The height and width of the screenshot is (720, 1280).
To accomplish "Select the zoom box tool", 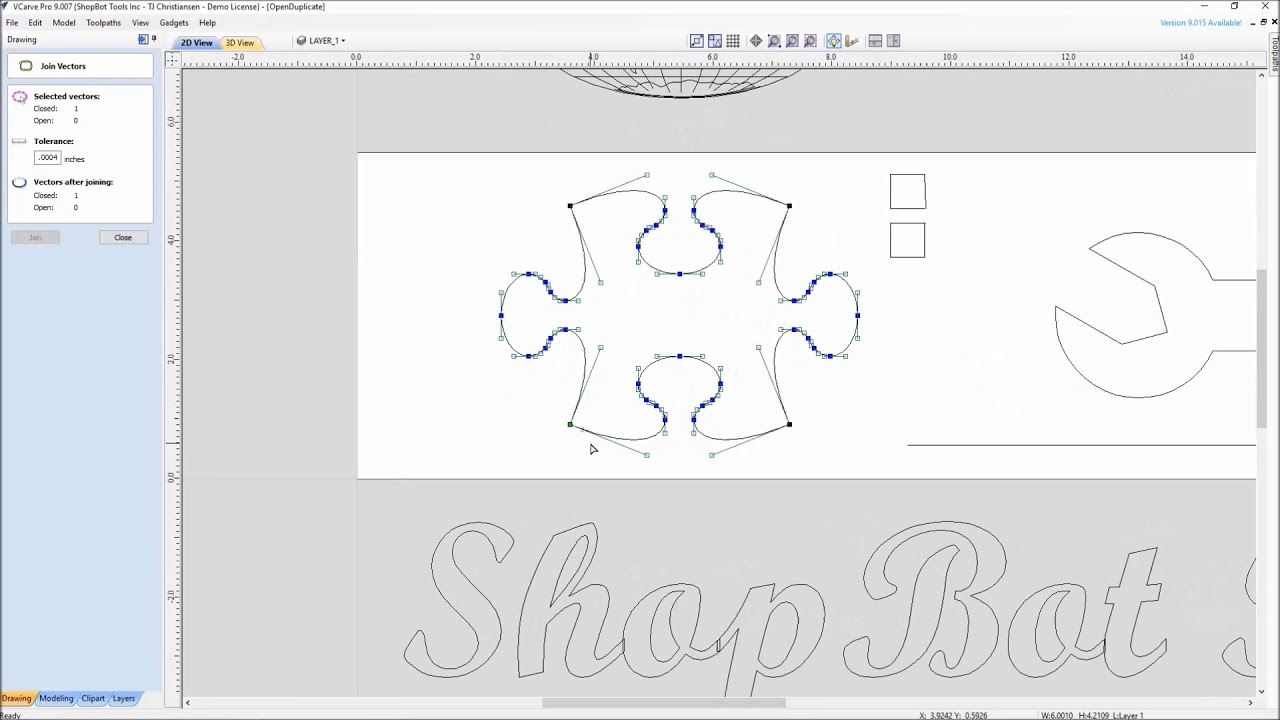I will click(774, 41).
